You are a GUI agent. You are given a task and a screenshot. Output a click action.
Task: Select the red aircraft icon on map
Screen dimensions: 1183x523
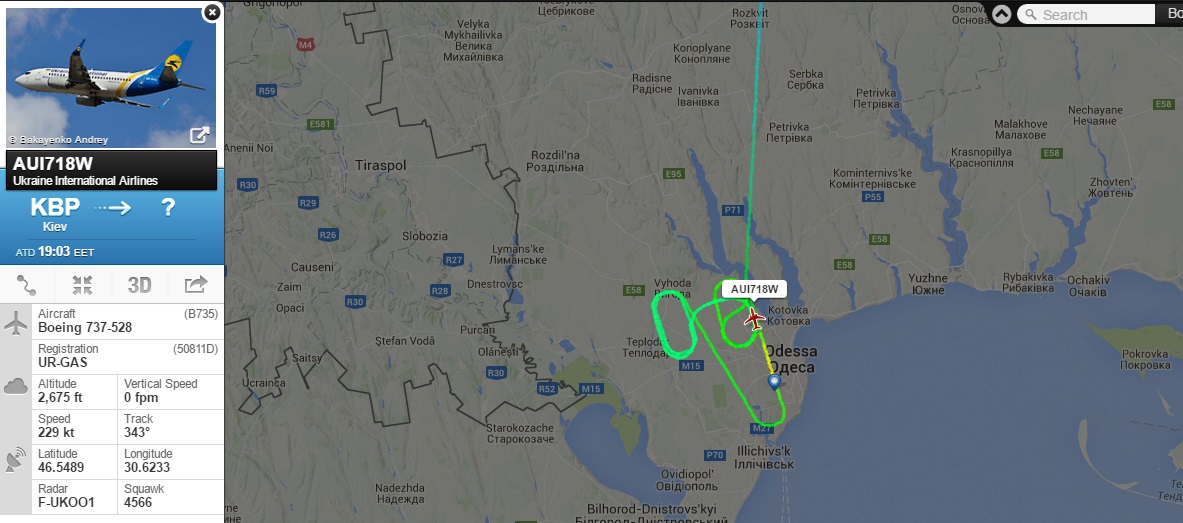(754, 319)
